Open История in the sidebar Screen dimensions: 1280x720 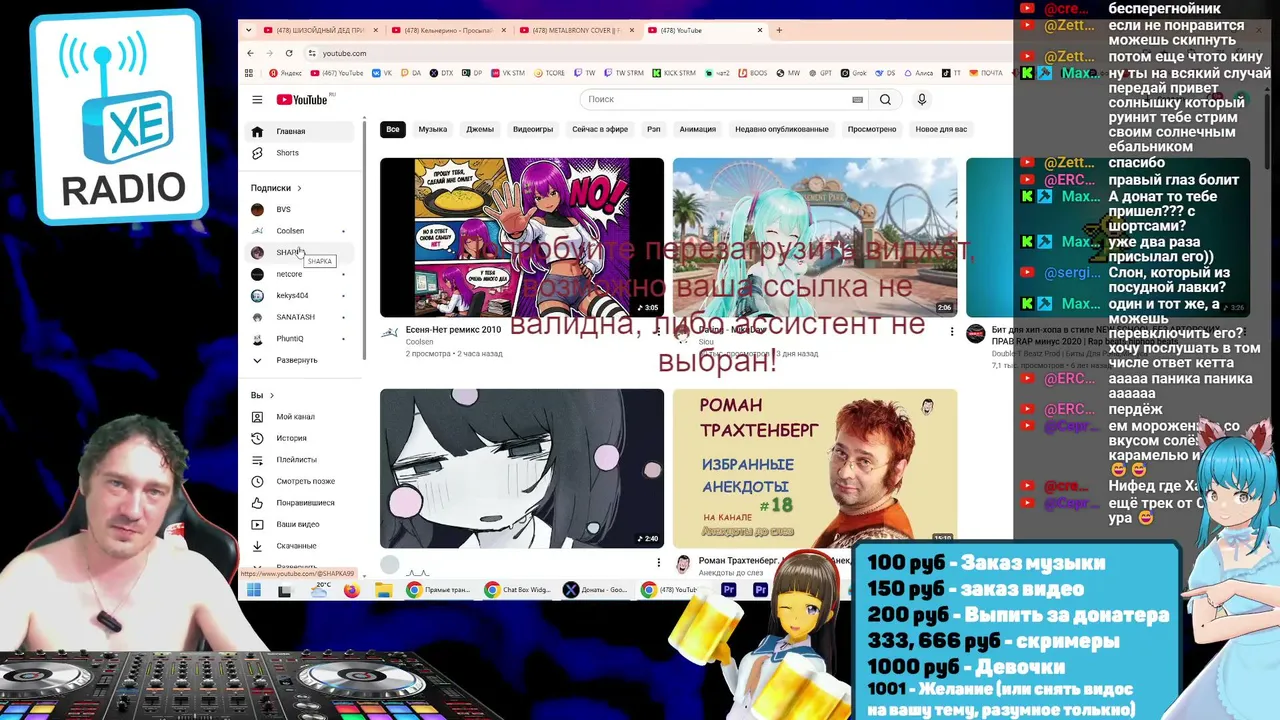coord(302,438)
